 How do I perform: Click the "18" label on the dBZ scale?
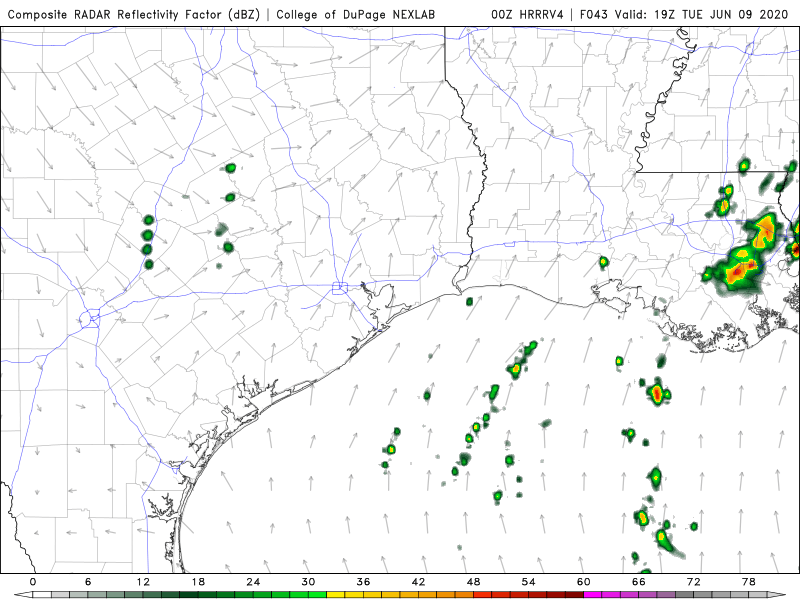pos(198,582)
